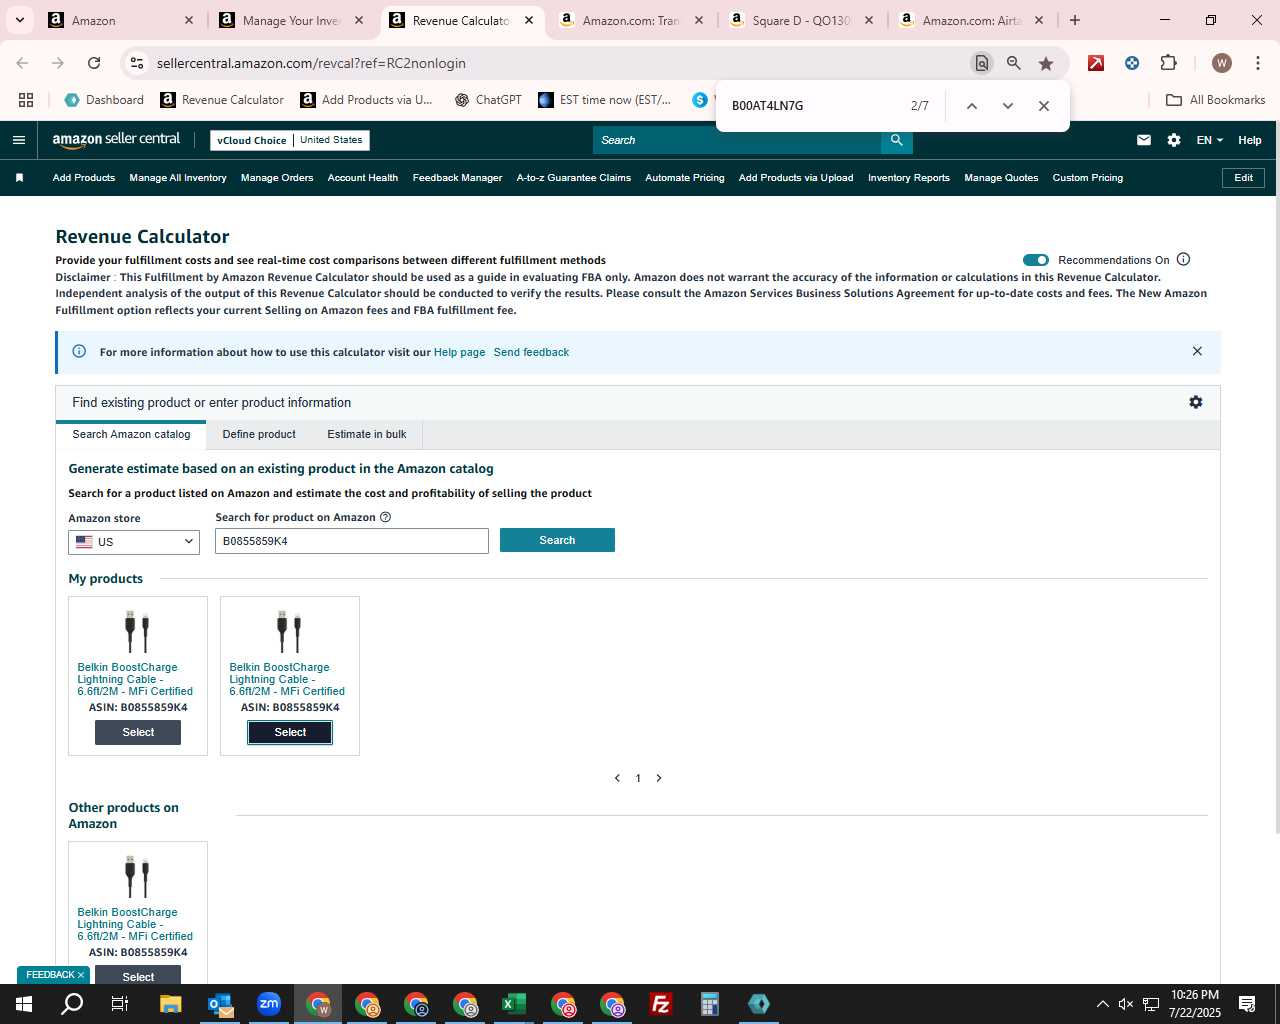1280x1024 pixels.
Task: Click the bookmark flag icon in navigation bar
Action: tap(19, 178)
